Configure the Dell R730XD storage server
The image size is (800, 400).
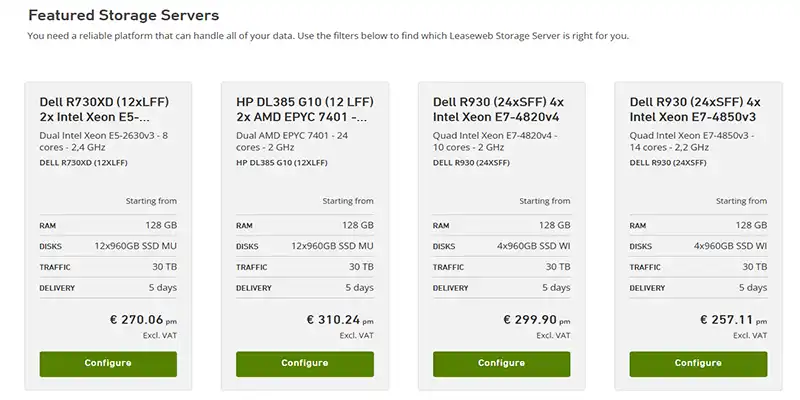(x=108, y=363)
